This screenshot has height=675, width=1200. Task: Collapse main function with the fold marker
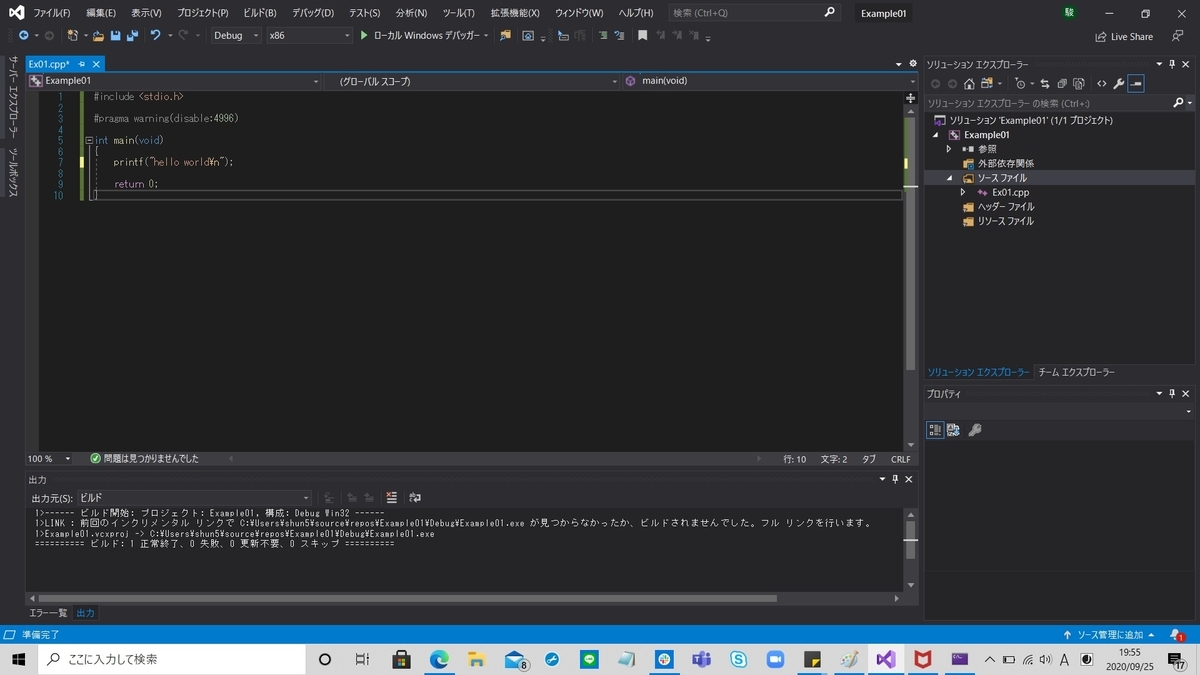pyautogui.click(x=89, y=141)
